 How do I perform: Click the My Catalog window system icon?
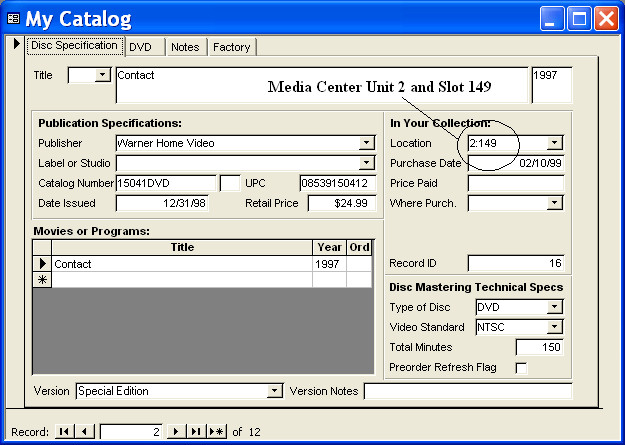[x=14, y=18]
